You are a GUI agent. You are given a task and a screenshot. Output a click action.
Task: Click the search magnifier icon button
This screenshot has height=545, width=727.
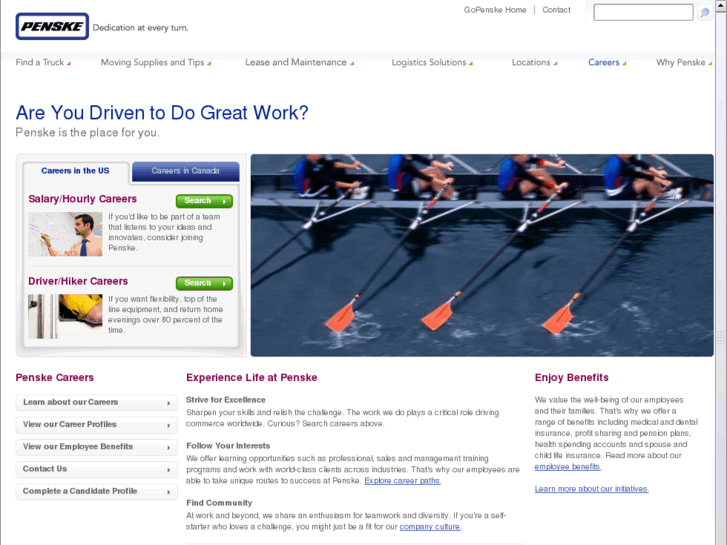click(704, 13)
